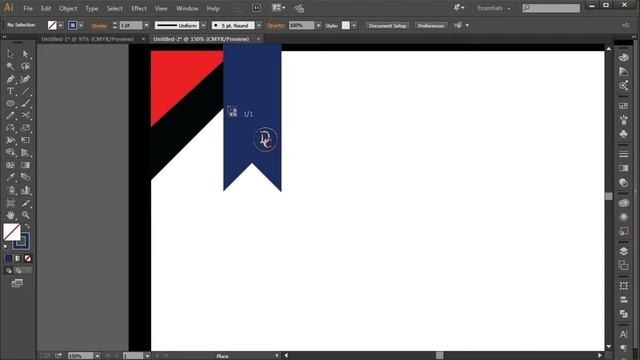Select the Gradient tool
640x360 pixels.
25,165
